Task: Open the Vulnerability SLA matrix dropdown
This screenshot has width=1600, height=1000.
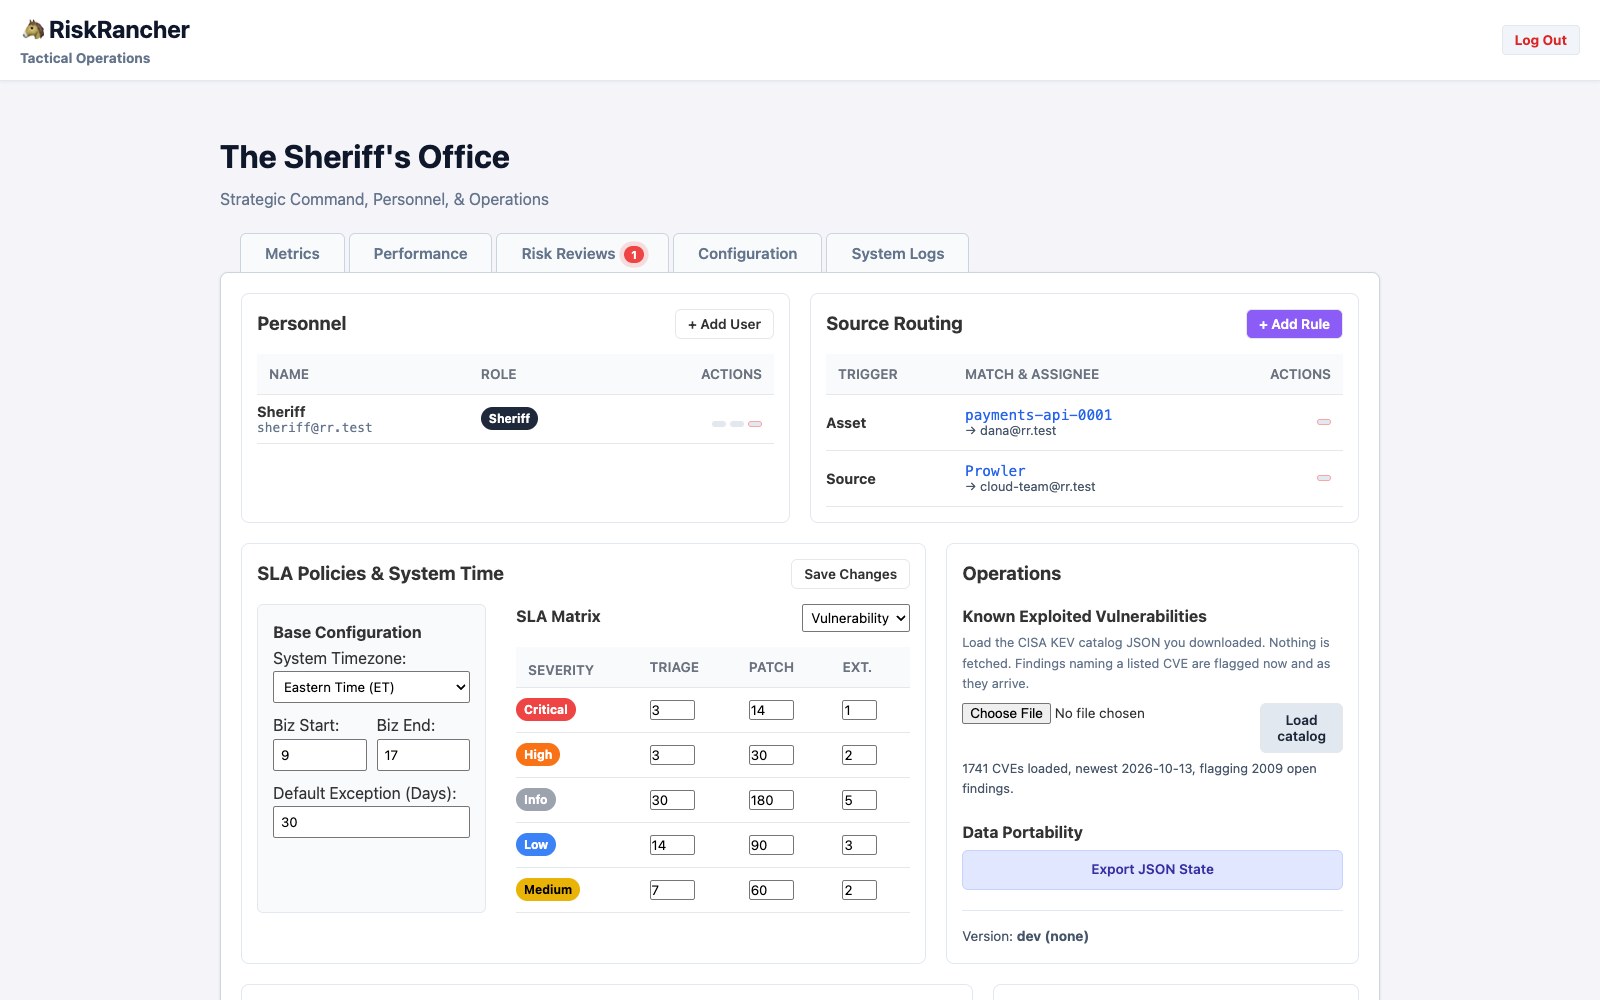Action: 856,618
